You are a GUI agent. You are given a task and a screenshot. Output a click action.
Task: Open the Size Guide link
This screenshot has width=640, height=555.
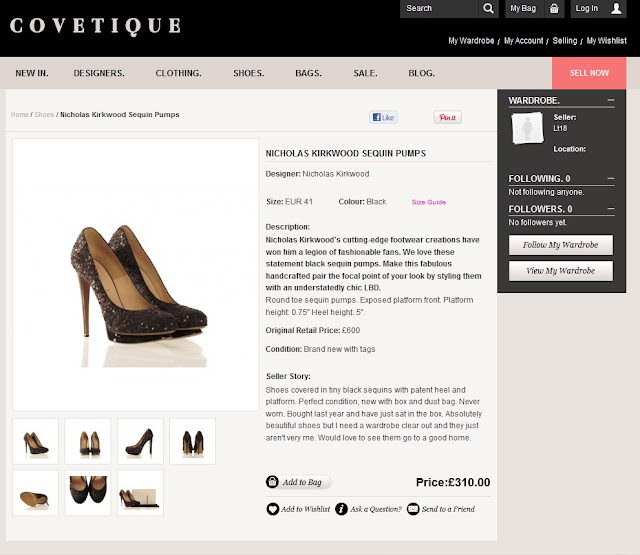tap(429, 202)
